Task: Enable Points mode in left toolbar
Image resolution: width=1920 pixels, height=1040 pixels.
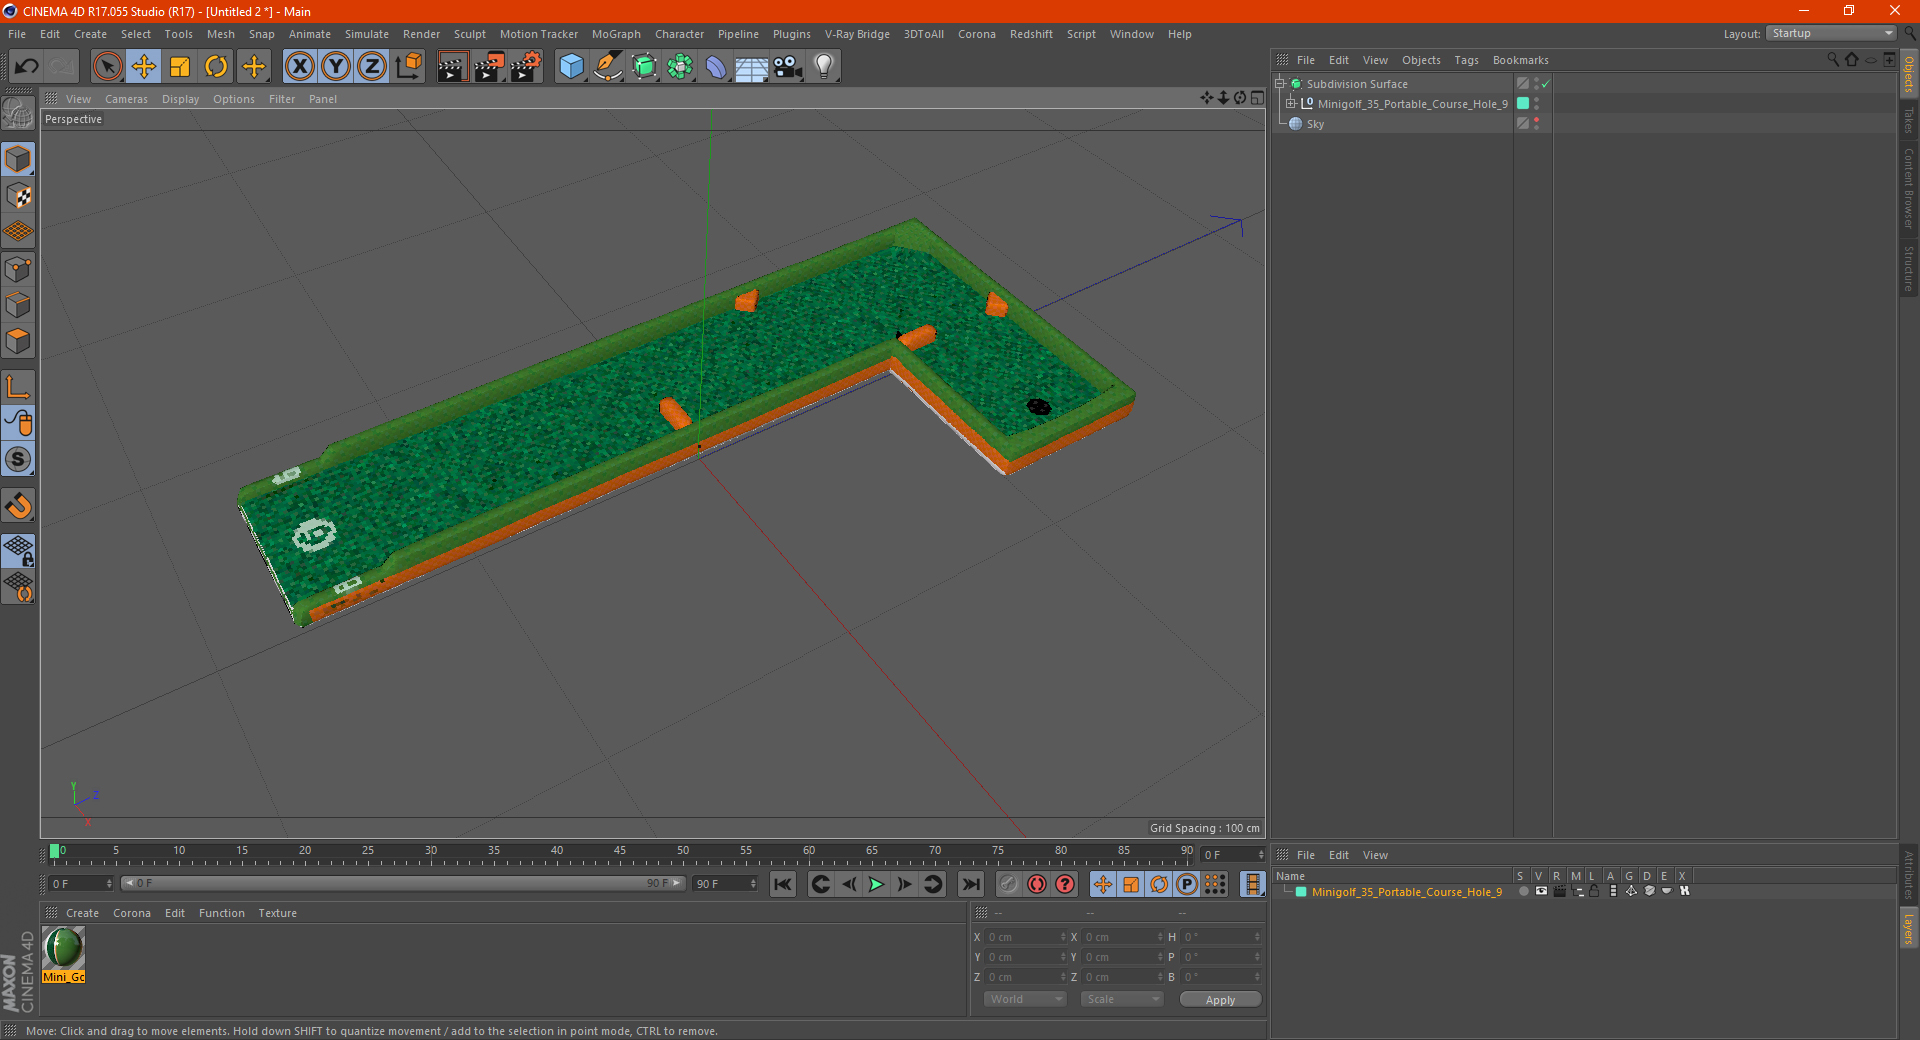Action: [18, 269]
